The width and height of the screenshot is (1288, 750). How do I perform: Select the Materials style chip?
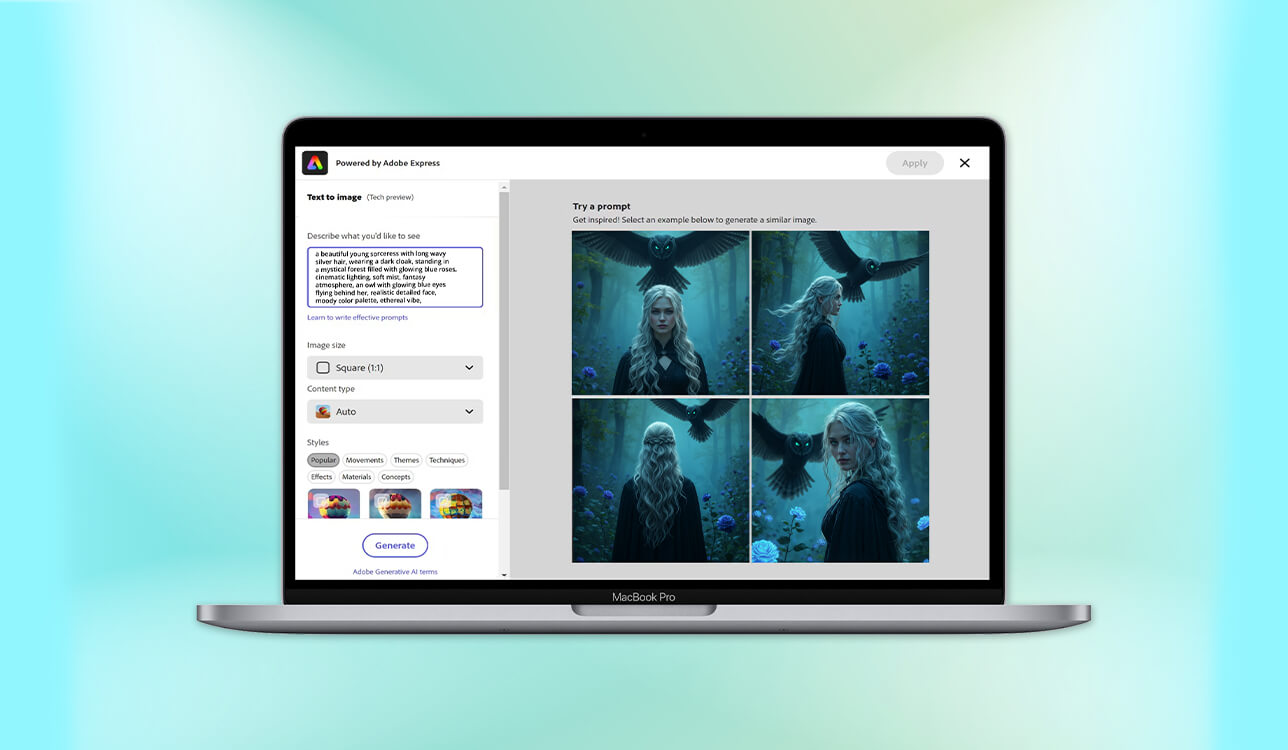[357, 476]
